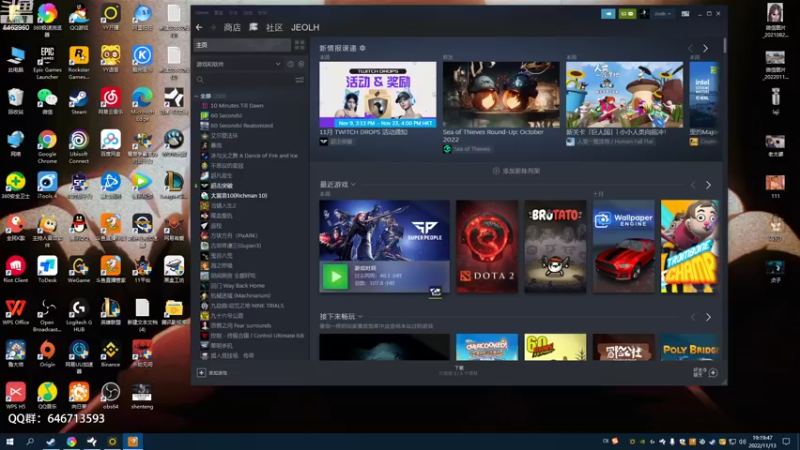This screenshot has height=450, width=800.
Task: Open the green friend notifications button
Action: (x=628, y=14)
